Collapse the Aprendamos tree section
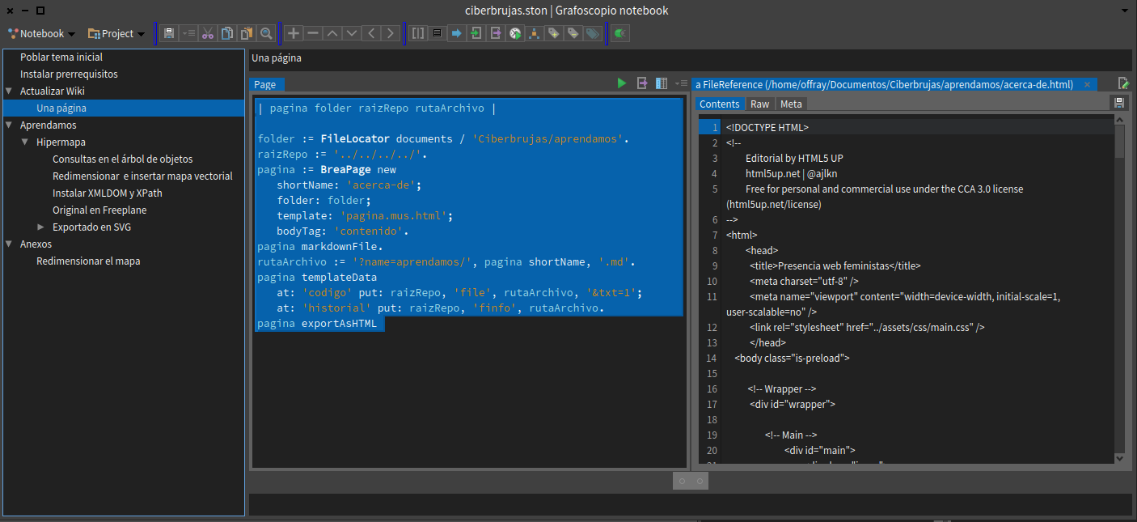 [9, 125]
